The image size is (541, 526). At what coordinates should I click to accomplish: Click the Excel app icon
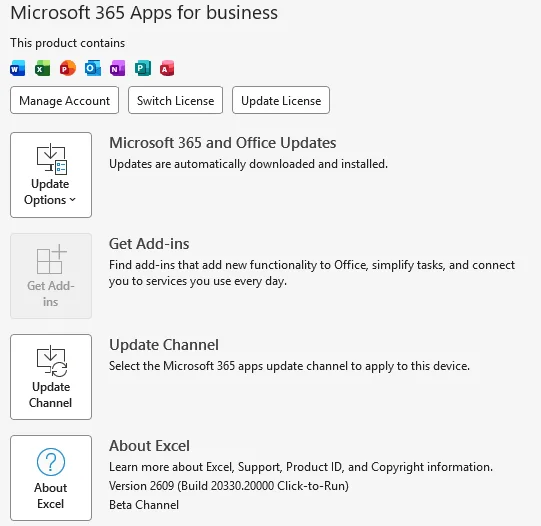point(42,68)
